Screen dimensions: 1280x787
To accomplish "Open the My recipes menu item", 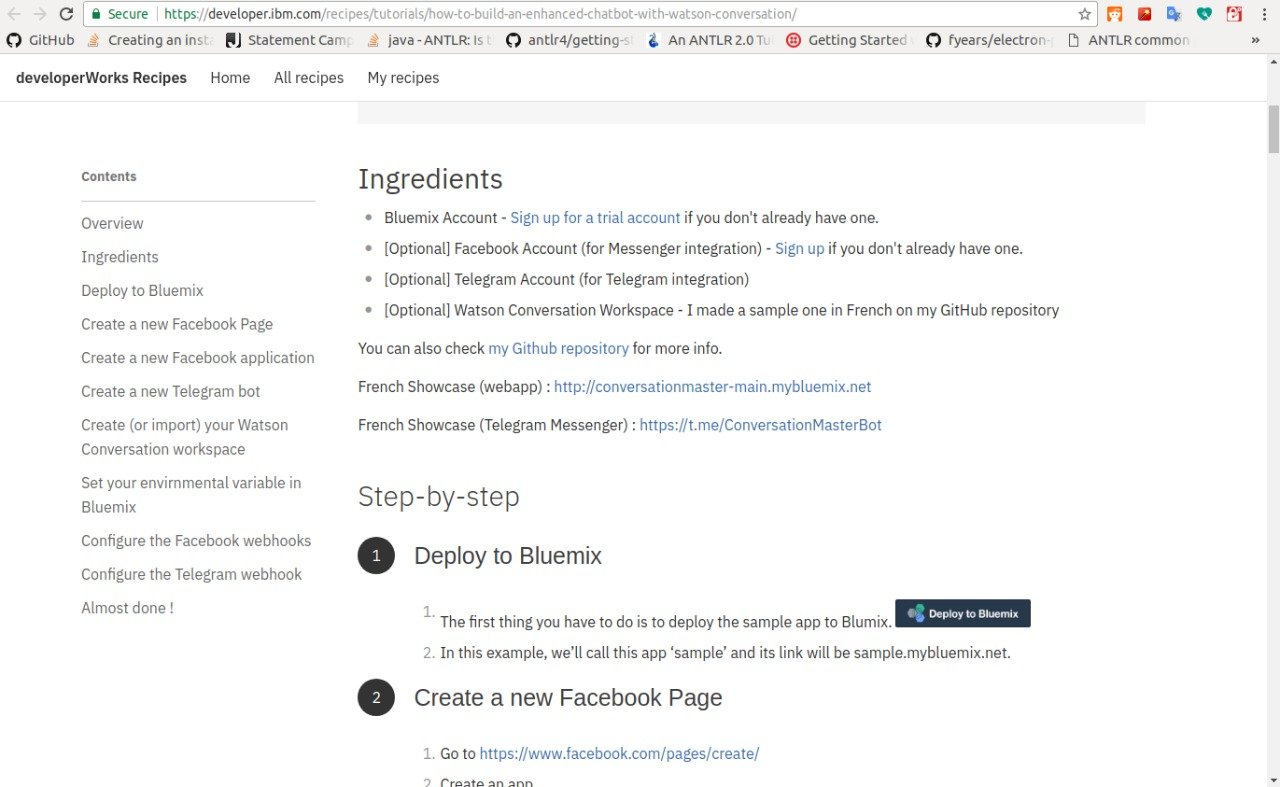I will pos(403,78).
